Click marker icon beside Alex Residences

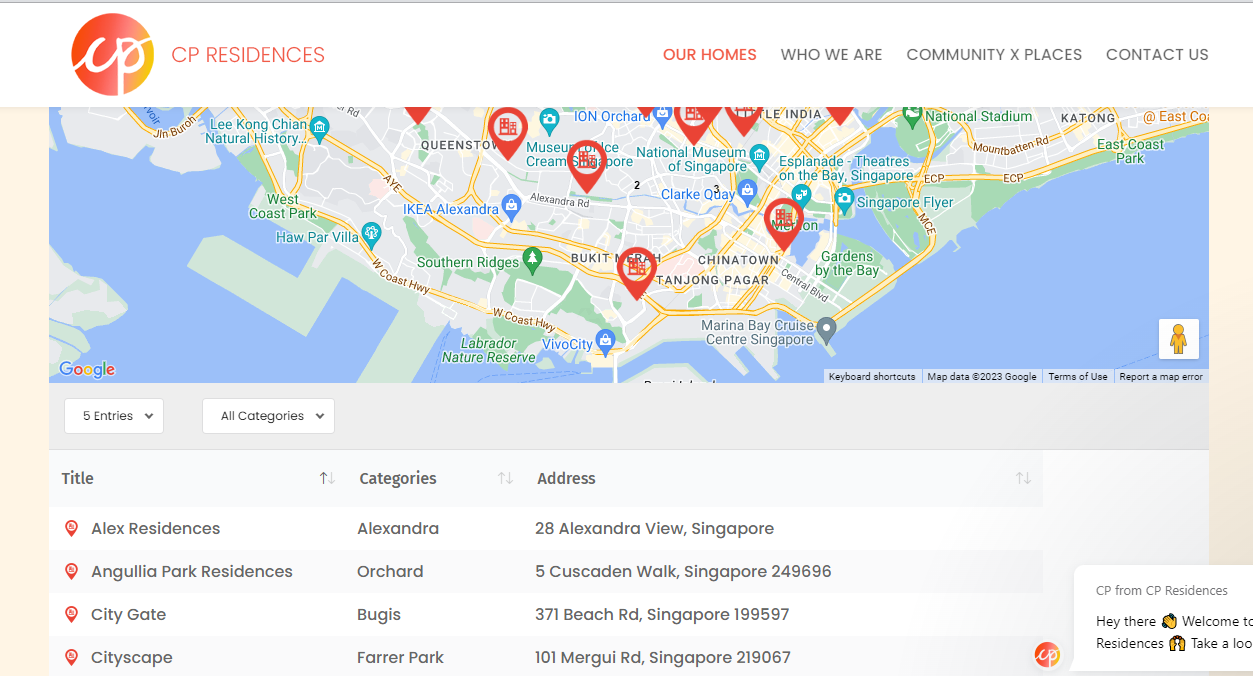[x=71, y=528]
